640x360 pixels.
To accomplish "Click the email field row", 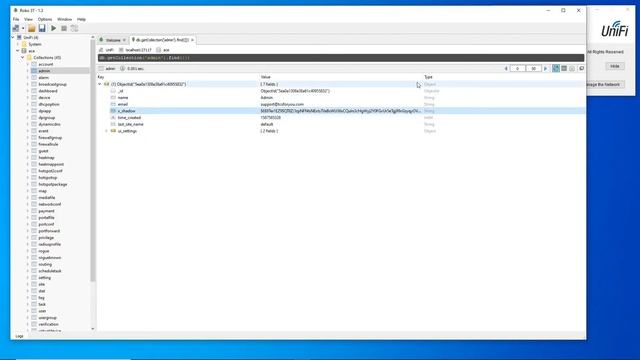I will 341,104.
